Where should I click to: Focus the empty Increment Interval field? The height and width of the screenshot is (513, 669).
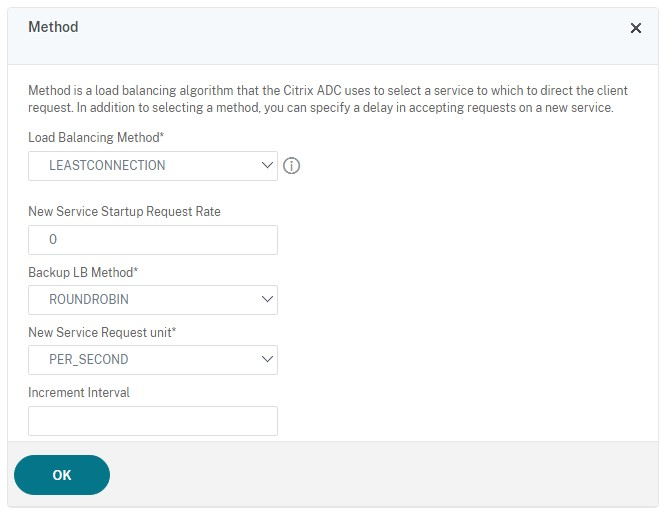coord(153,421)
